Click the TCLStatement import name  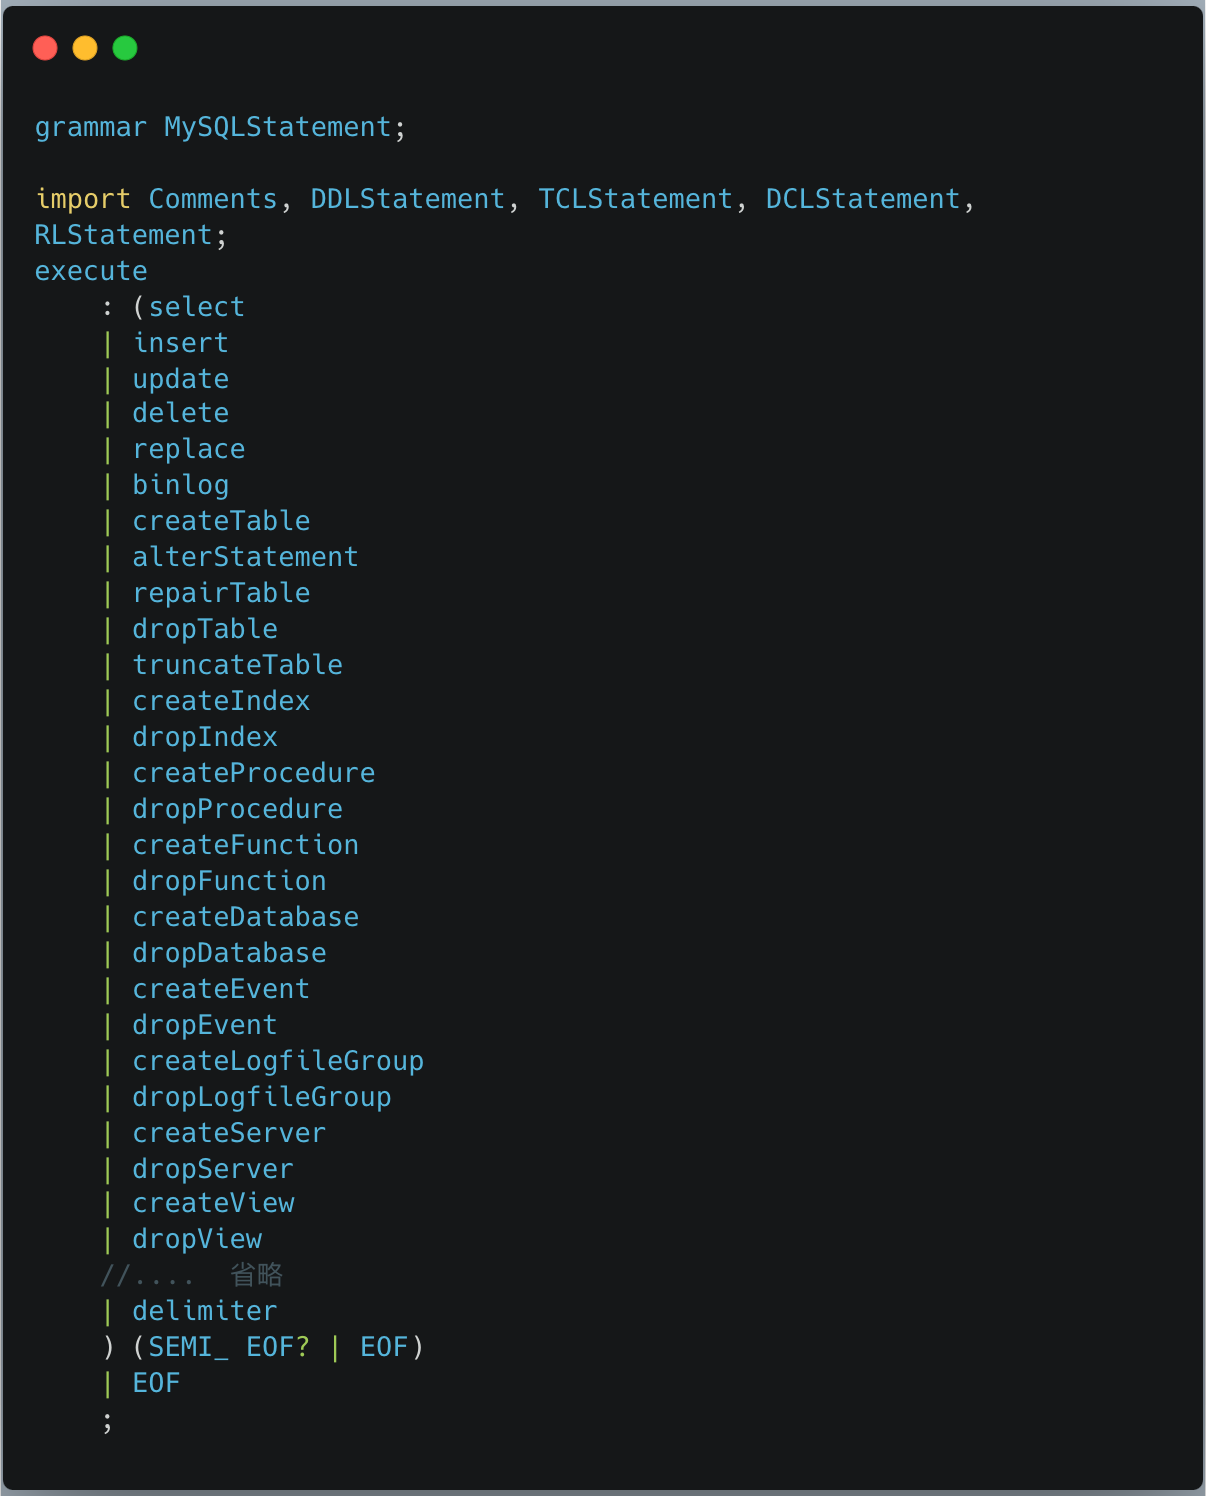click(635, 199)
